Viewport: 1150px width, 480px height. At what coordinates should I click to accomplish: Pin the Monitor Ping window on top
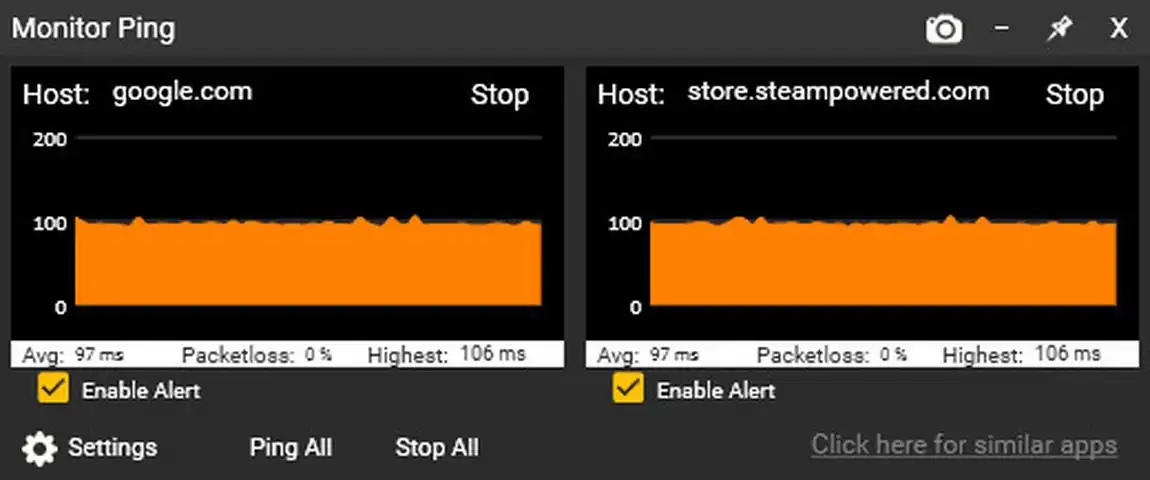pos(1058,29)
